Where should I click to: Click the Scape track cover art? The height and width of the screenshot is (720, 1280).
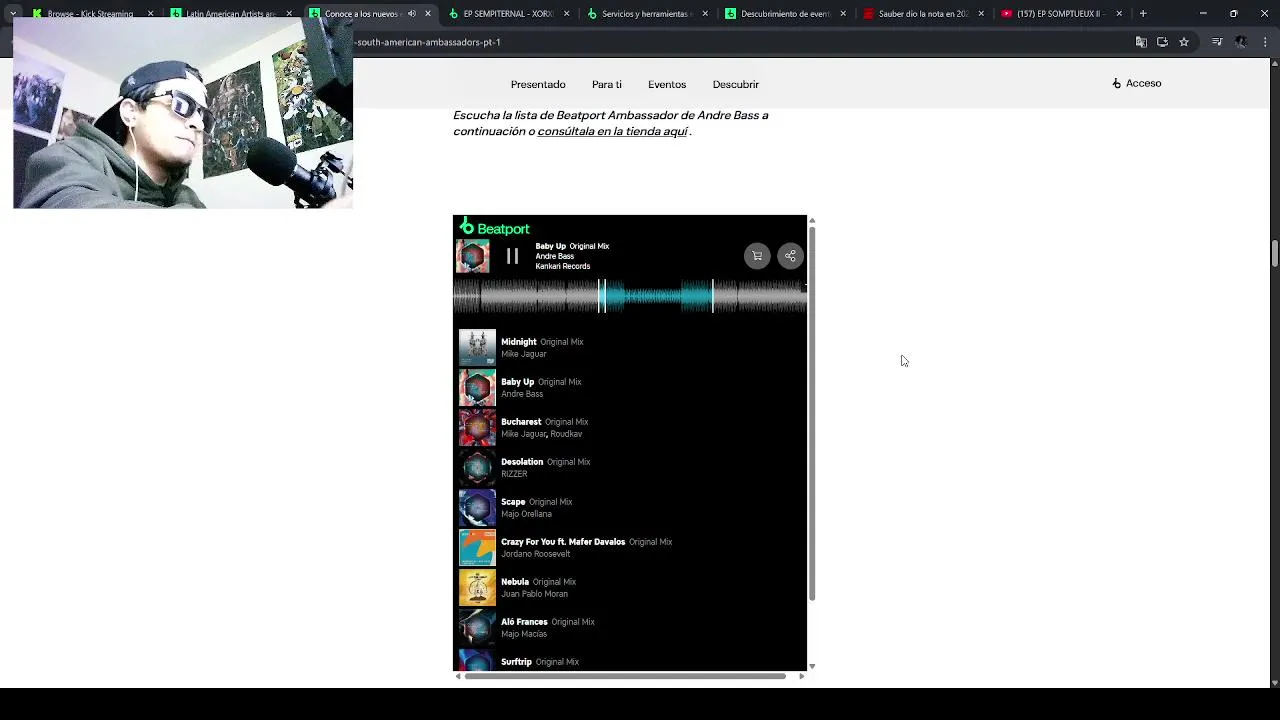(477, 507)
